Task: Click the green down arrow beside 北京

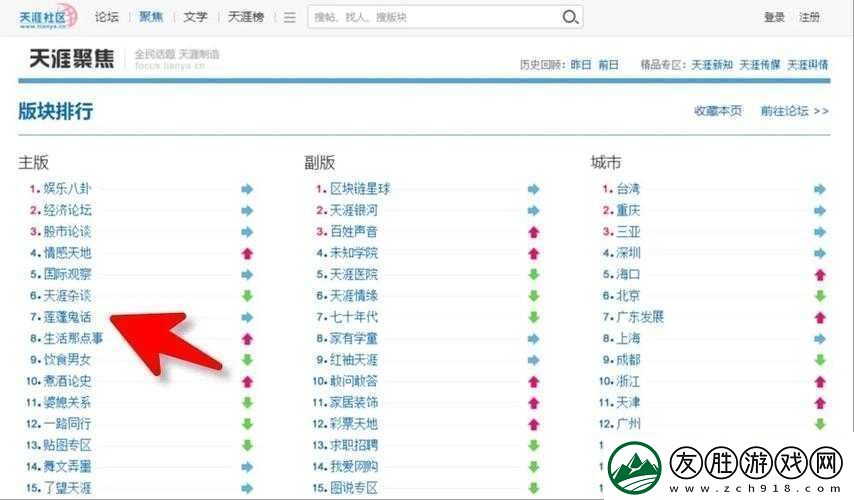Action: pyautogui.click(x=820, y=296)
